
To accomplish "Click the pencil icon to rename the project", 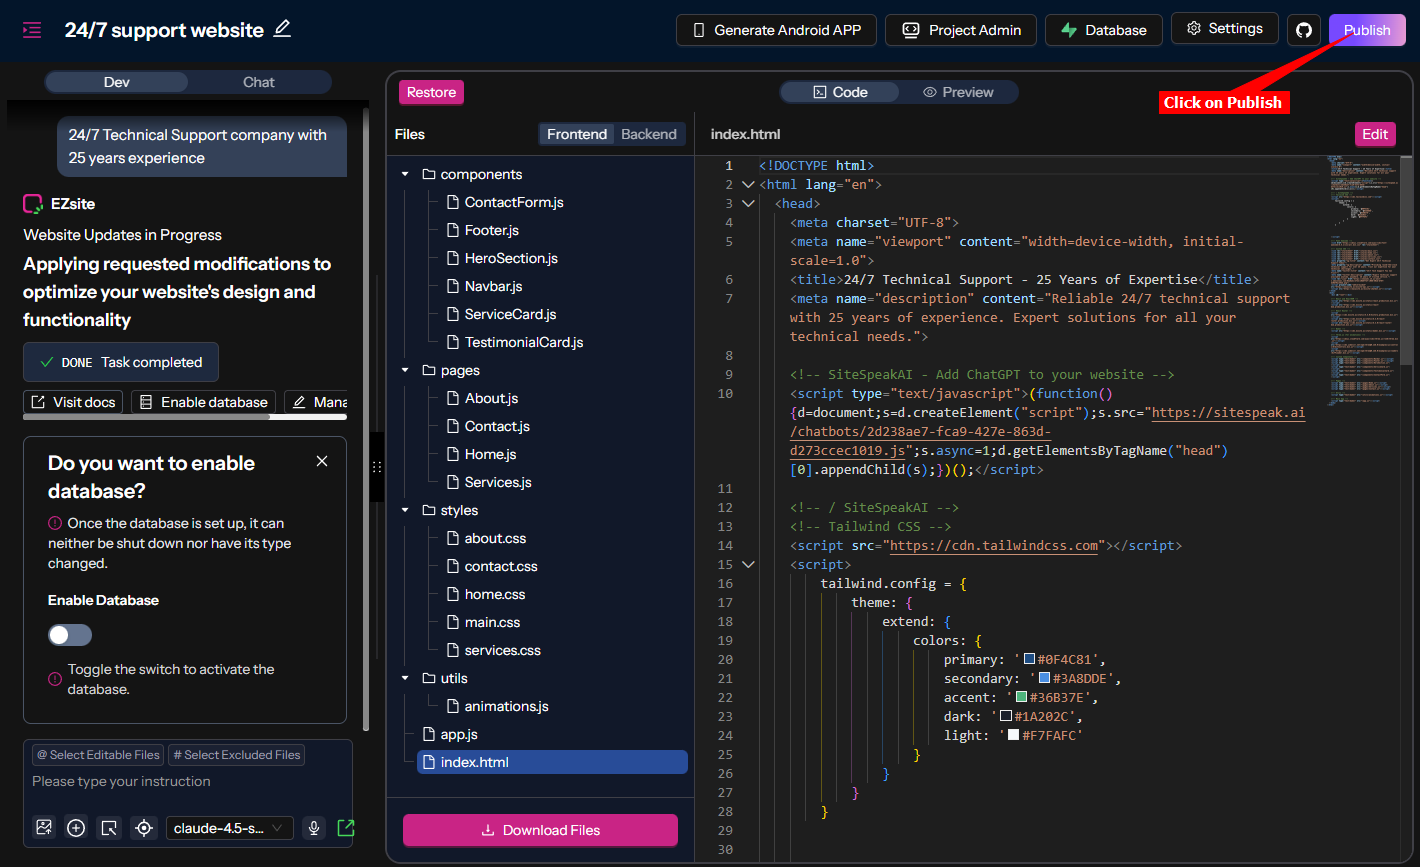I will tap(282, 29).
